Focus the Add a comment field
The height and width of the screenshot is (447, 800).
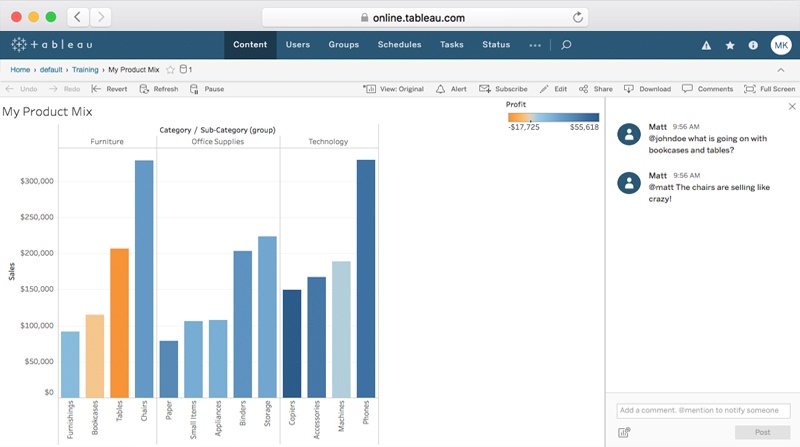pos(703,410)
